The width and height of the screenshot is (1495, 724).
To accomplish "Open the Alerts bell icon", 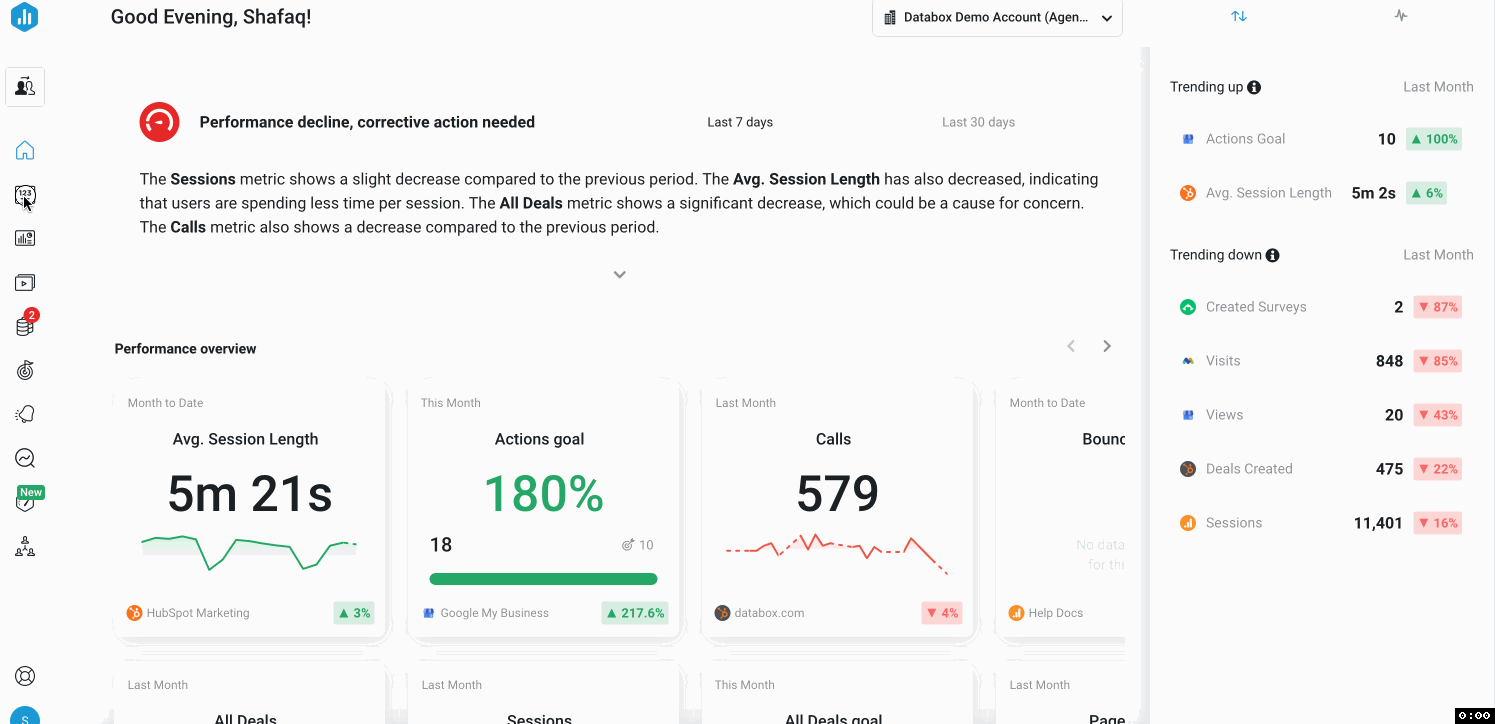I will pos(24,413).
